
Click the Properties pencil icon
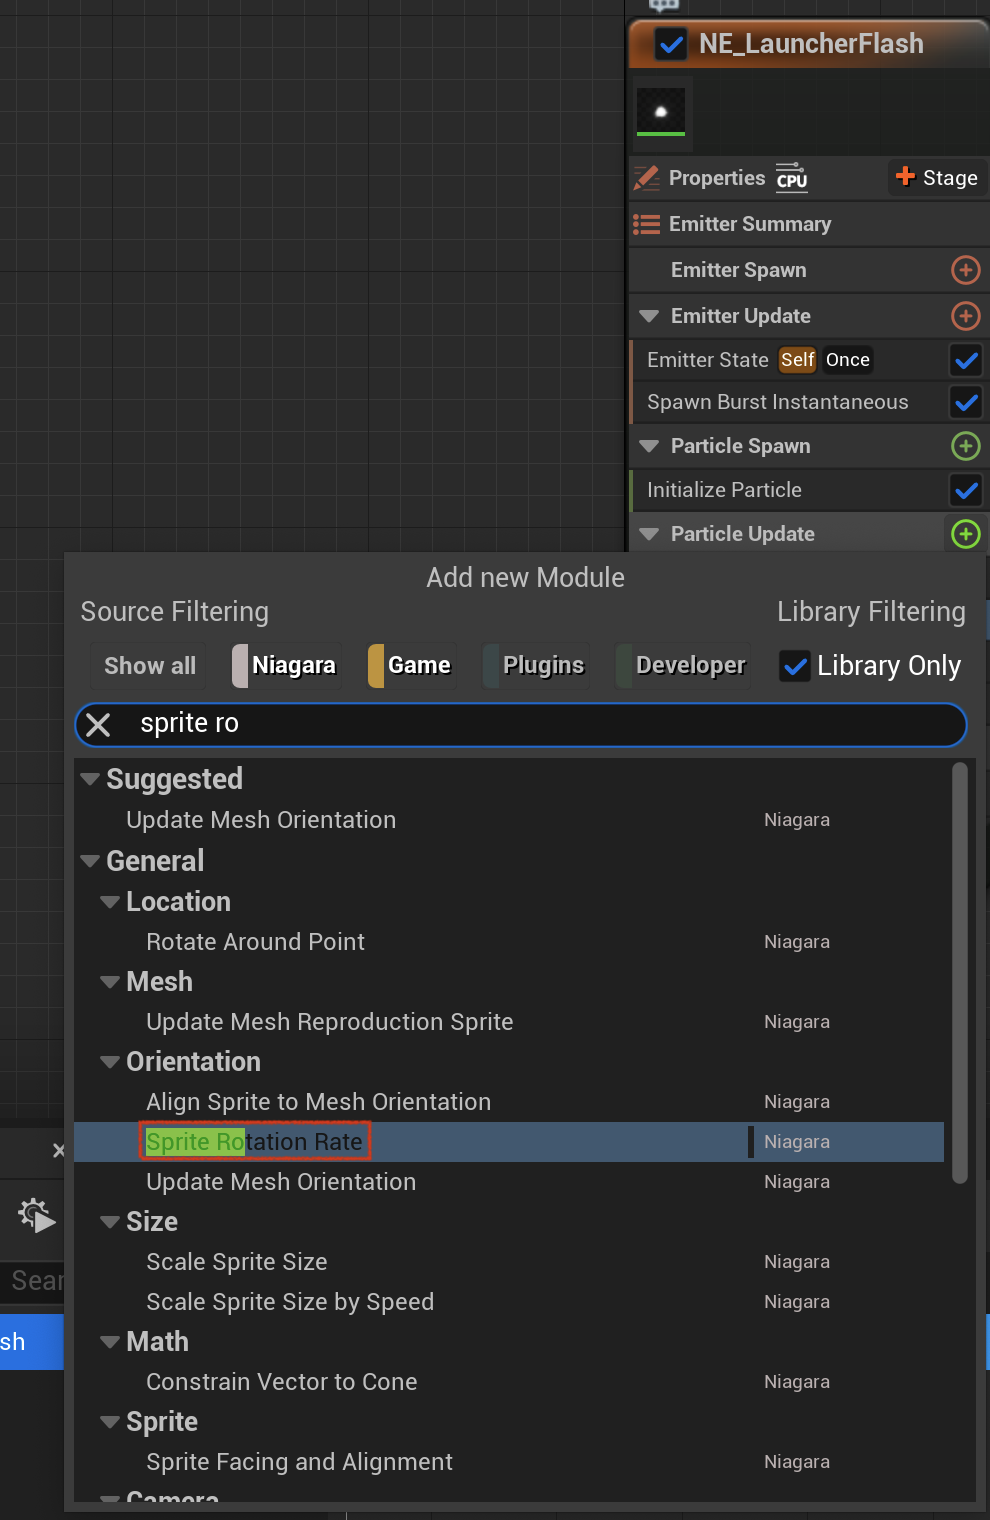point(646,178)
